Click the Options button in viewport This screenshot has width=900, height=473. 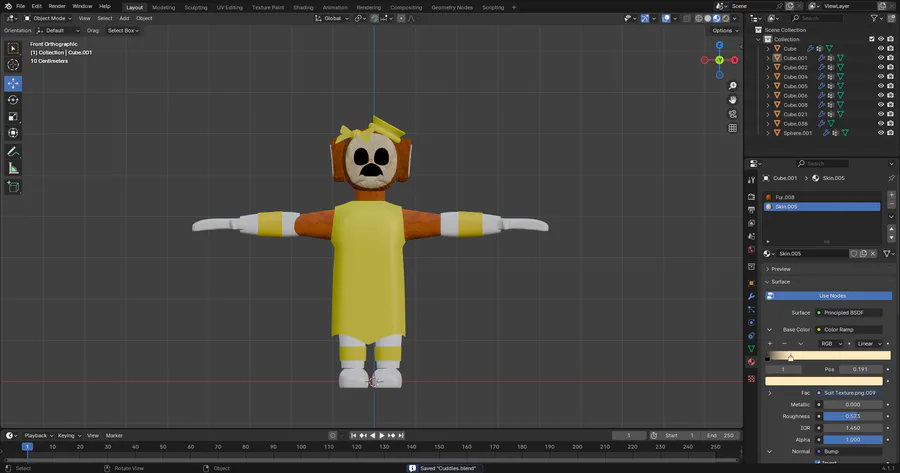724,30
